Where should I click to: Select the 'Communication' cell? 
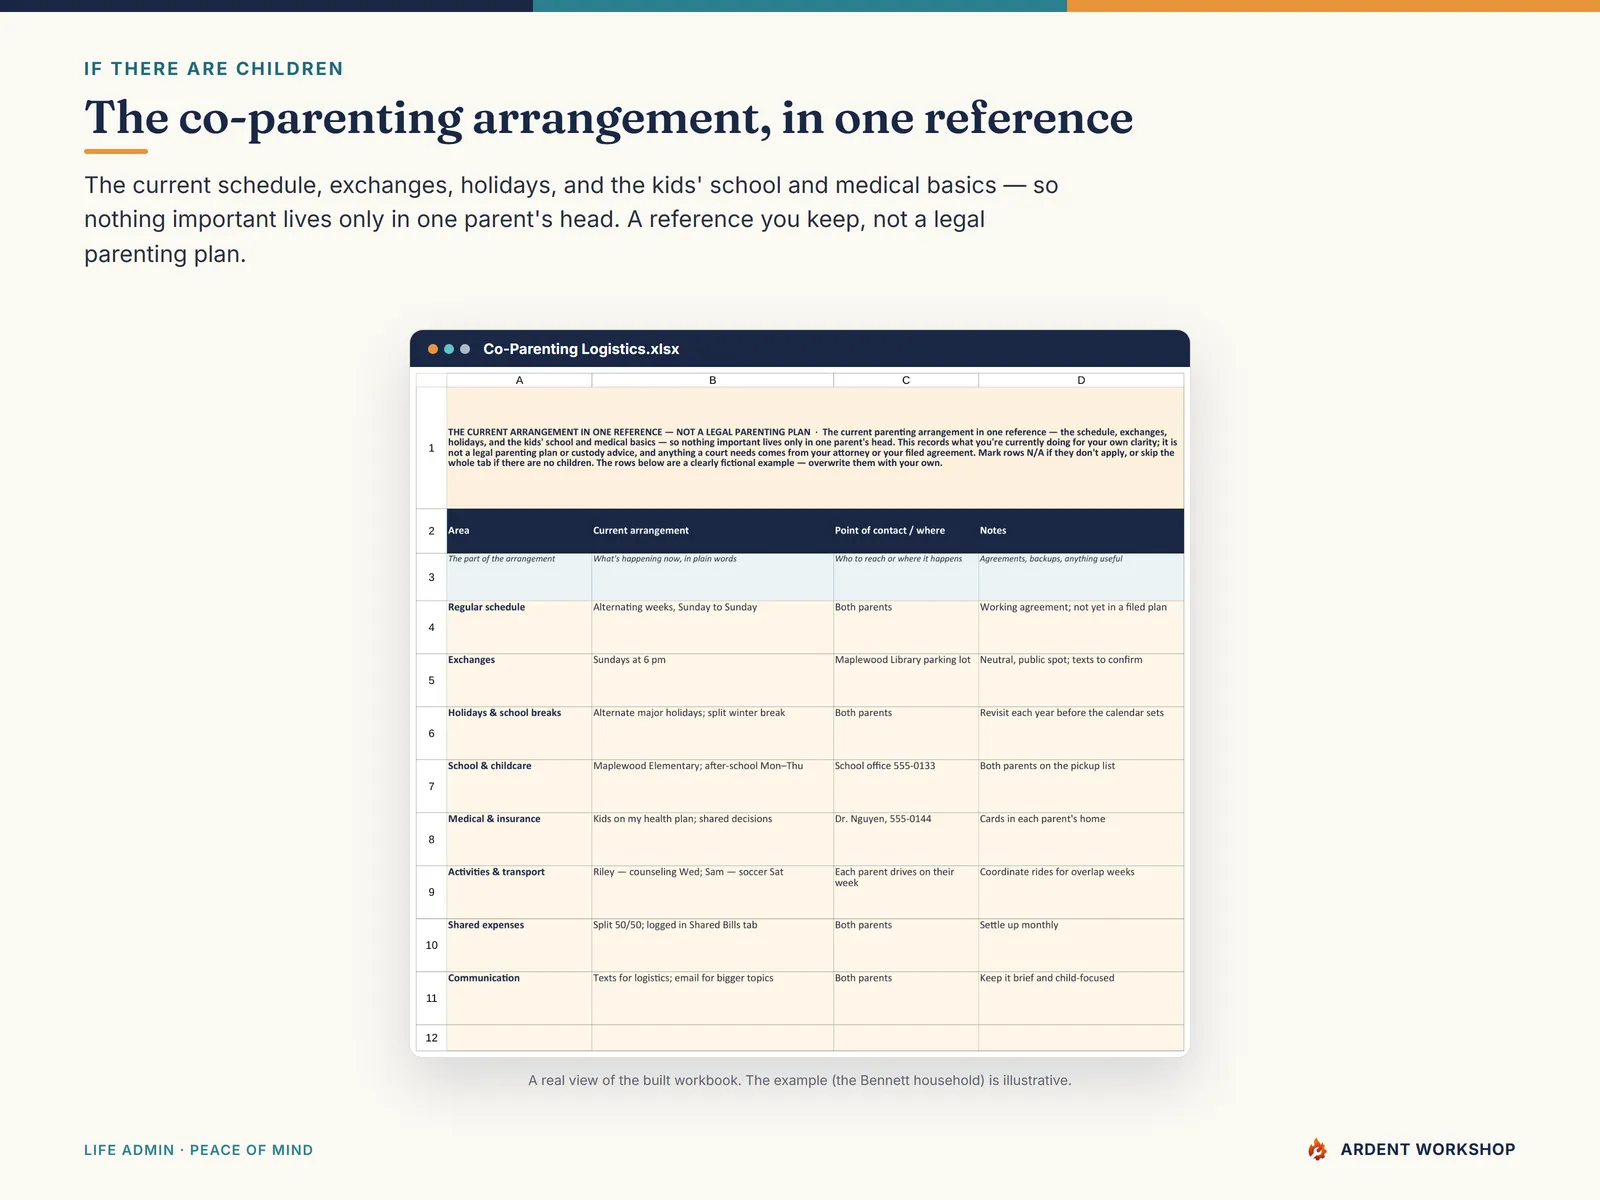click(519, 998)
